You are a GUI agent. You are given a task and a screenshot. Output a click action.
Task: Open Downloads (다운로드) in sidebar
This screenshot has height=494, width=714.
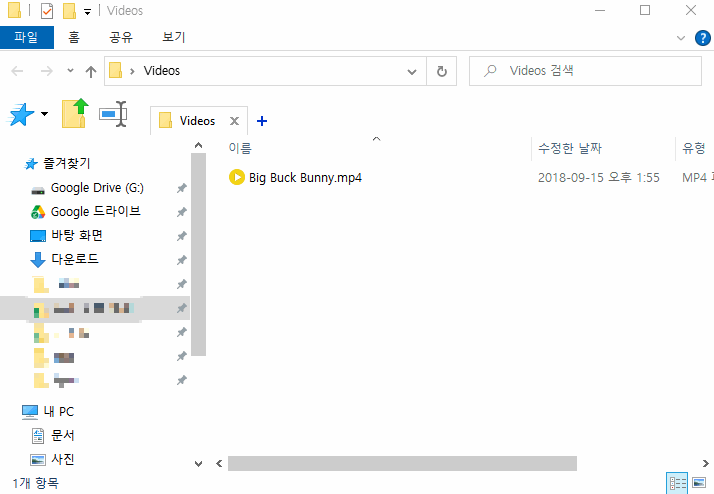(75, 259)
